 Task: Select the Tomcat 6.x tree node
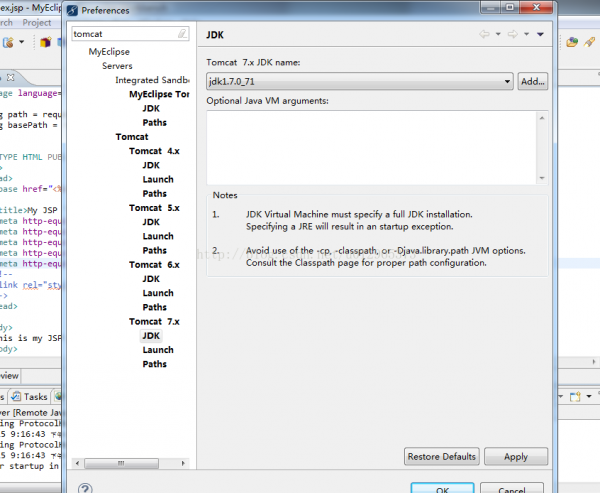[154, 264]
